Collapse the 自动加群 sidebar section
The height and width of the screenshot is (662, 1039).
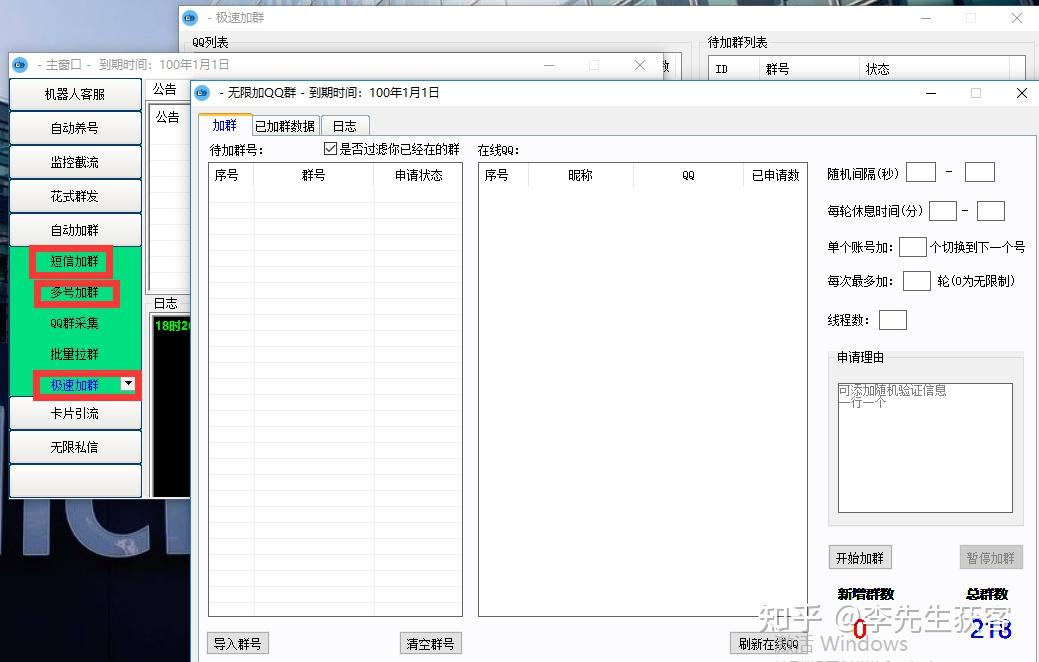coord(75,230)
